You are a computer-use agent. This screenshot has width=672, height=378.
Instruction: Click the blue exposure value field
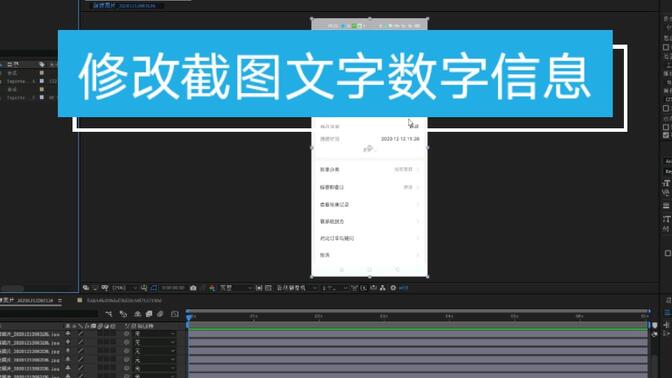pyautogui.click(x=404, y=288)
